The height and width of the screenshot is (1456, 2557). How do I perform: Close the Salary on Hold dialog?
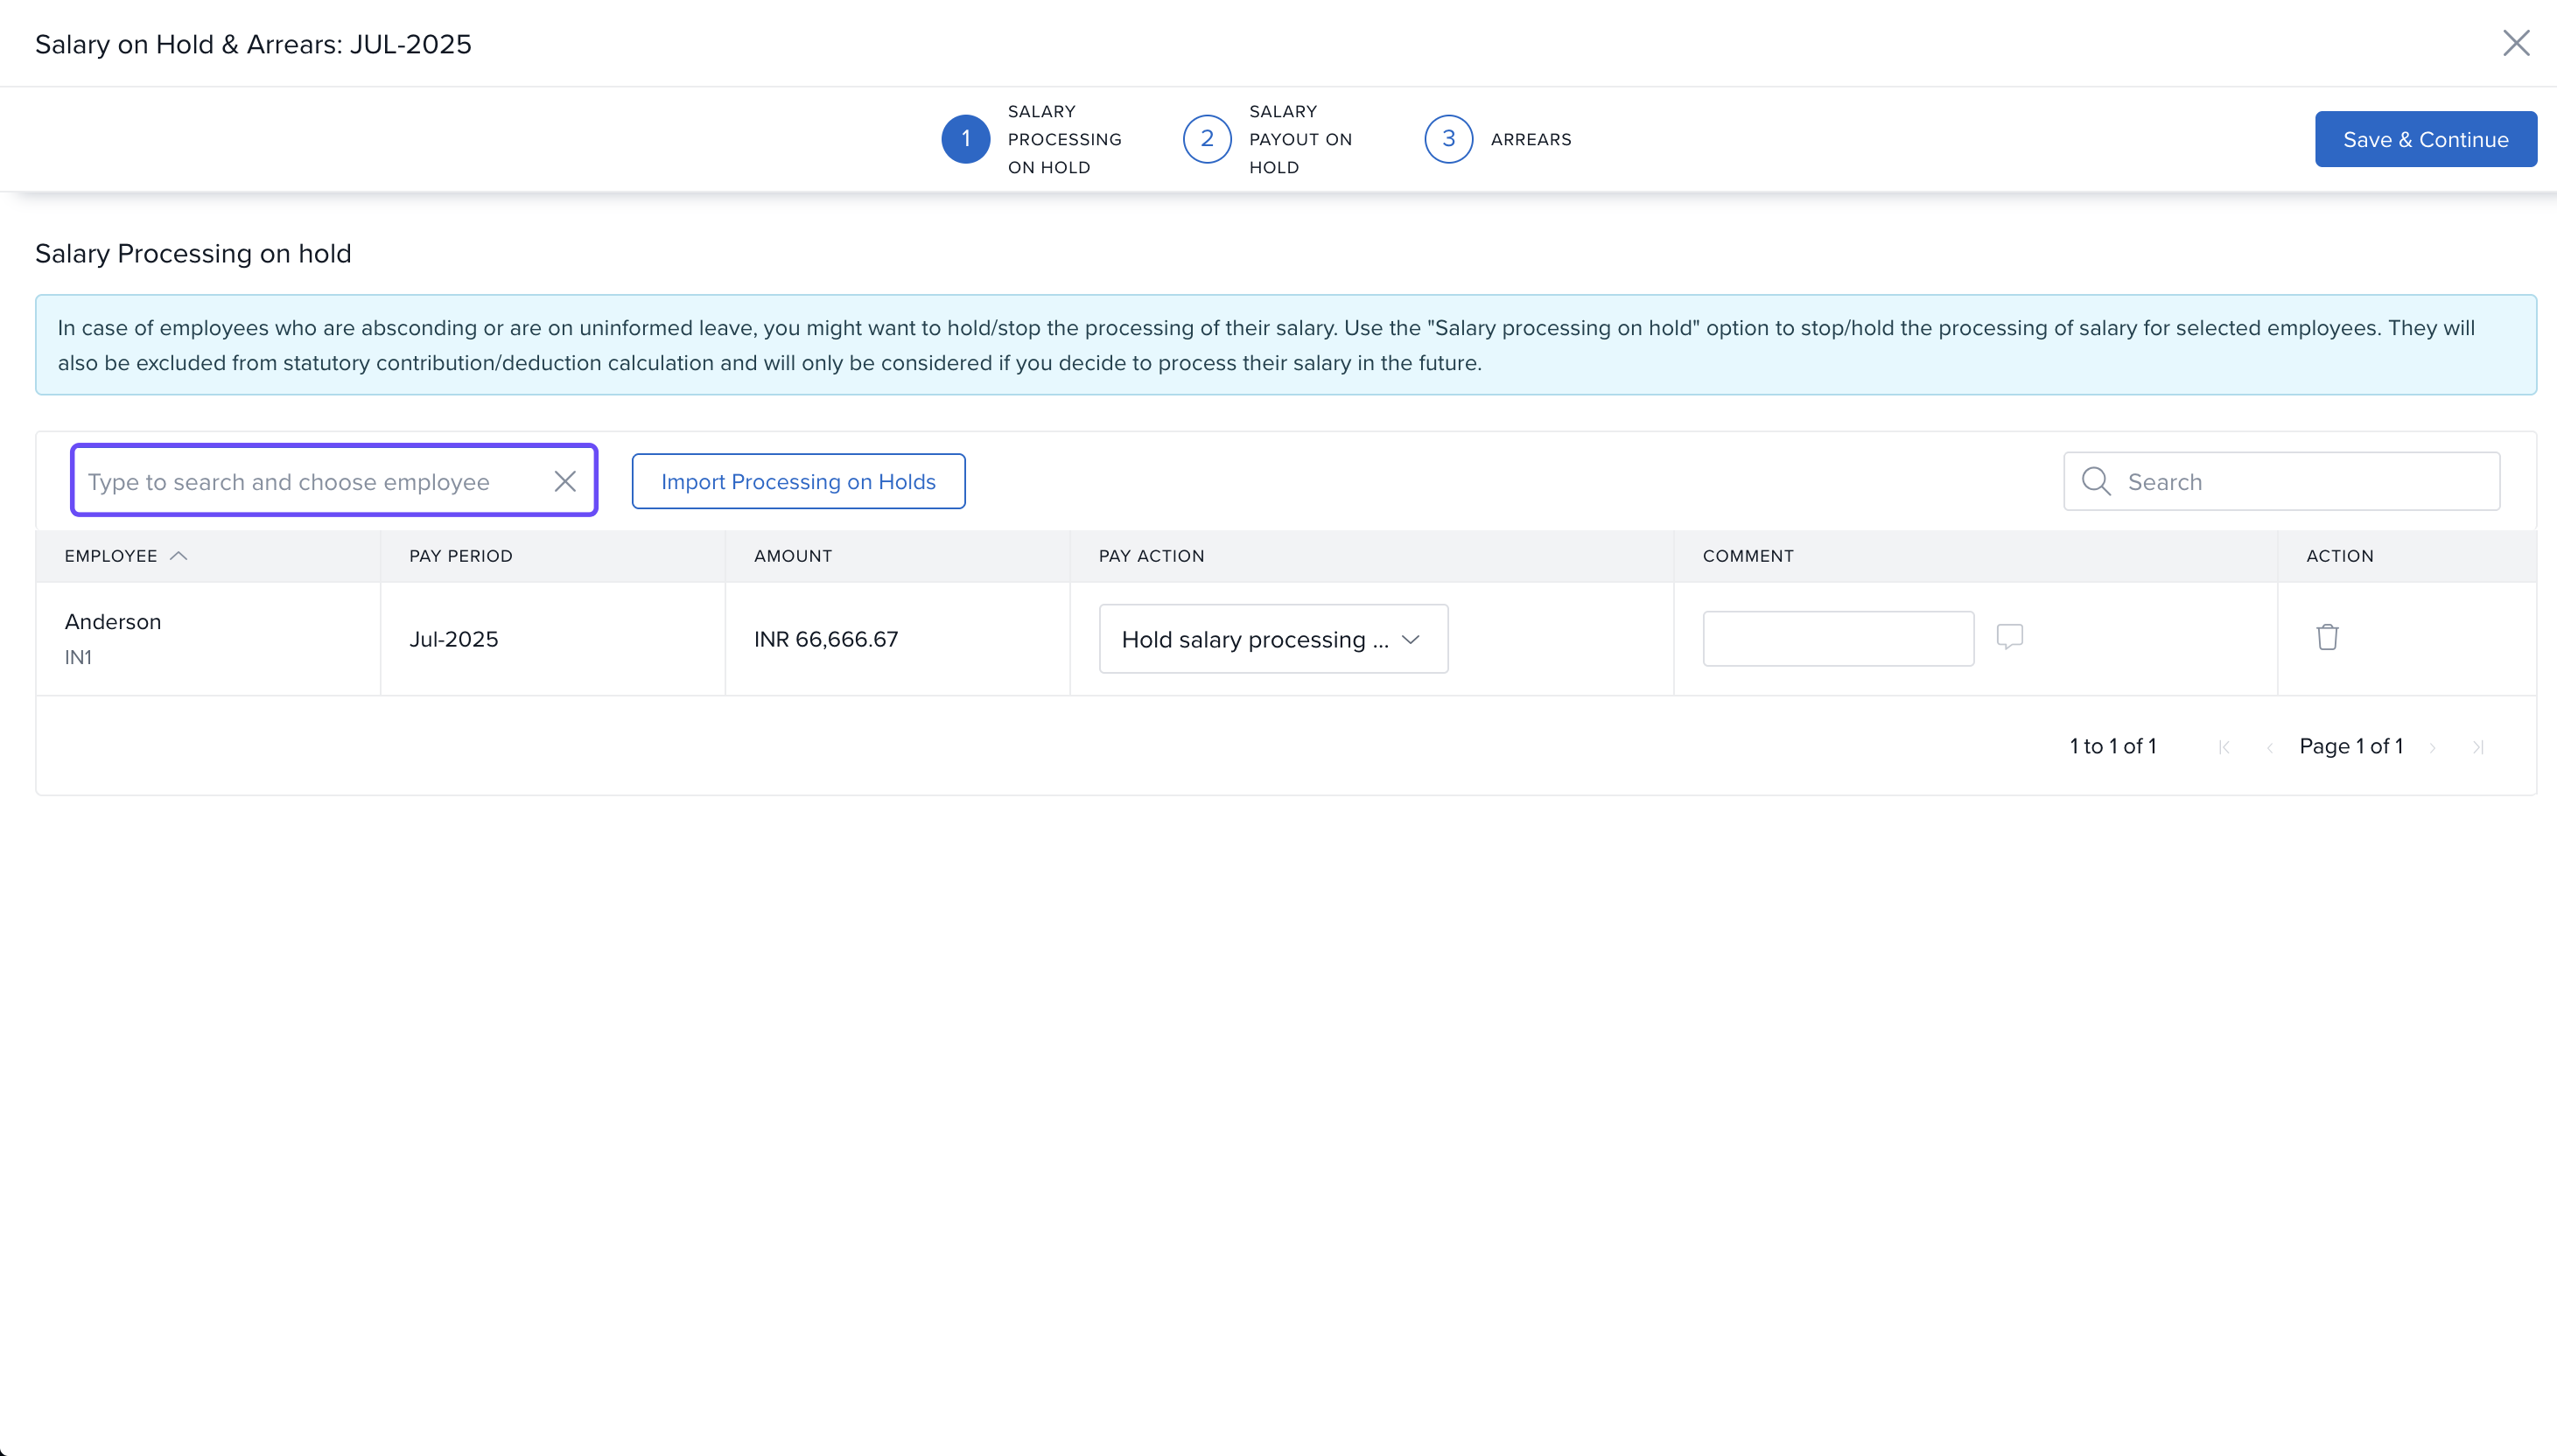tap(2516, 43)
